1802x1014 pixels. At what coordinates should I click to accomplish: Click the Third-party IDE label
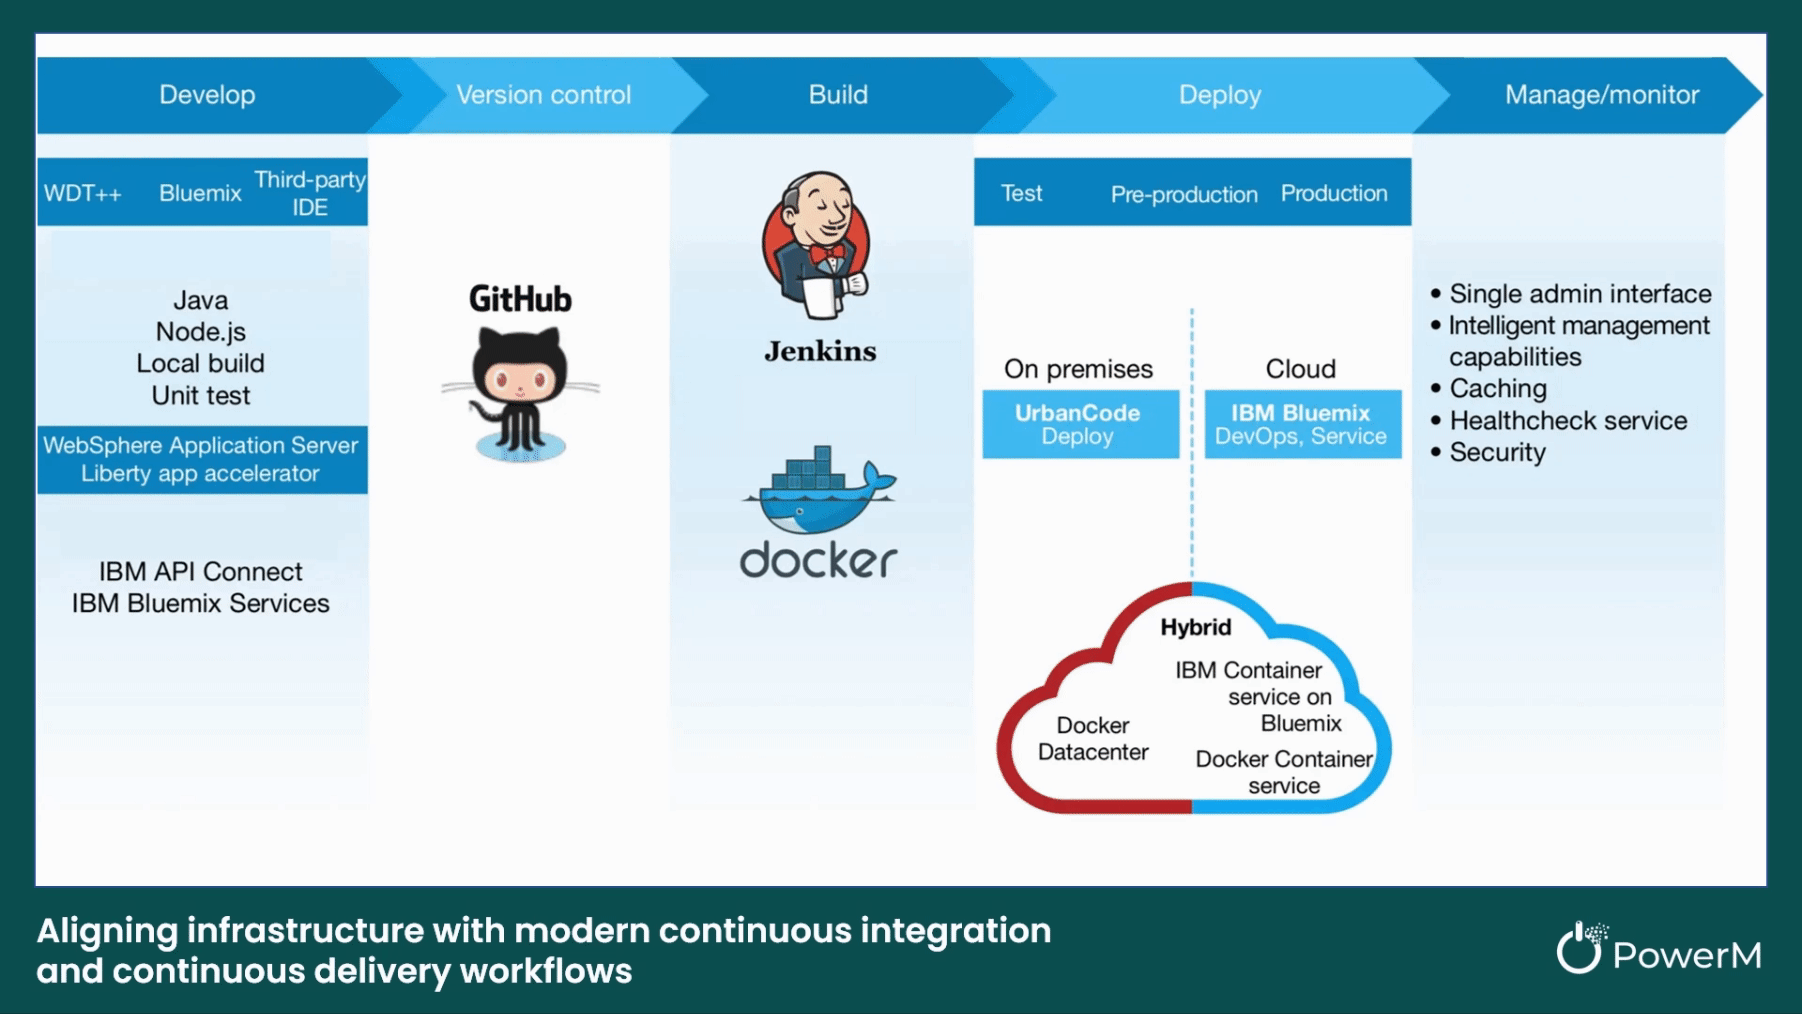(310, 193)
